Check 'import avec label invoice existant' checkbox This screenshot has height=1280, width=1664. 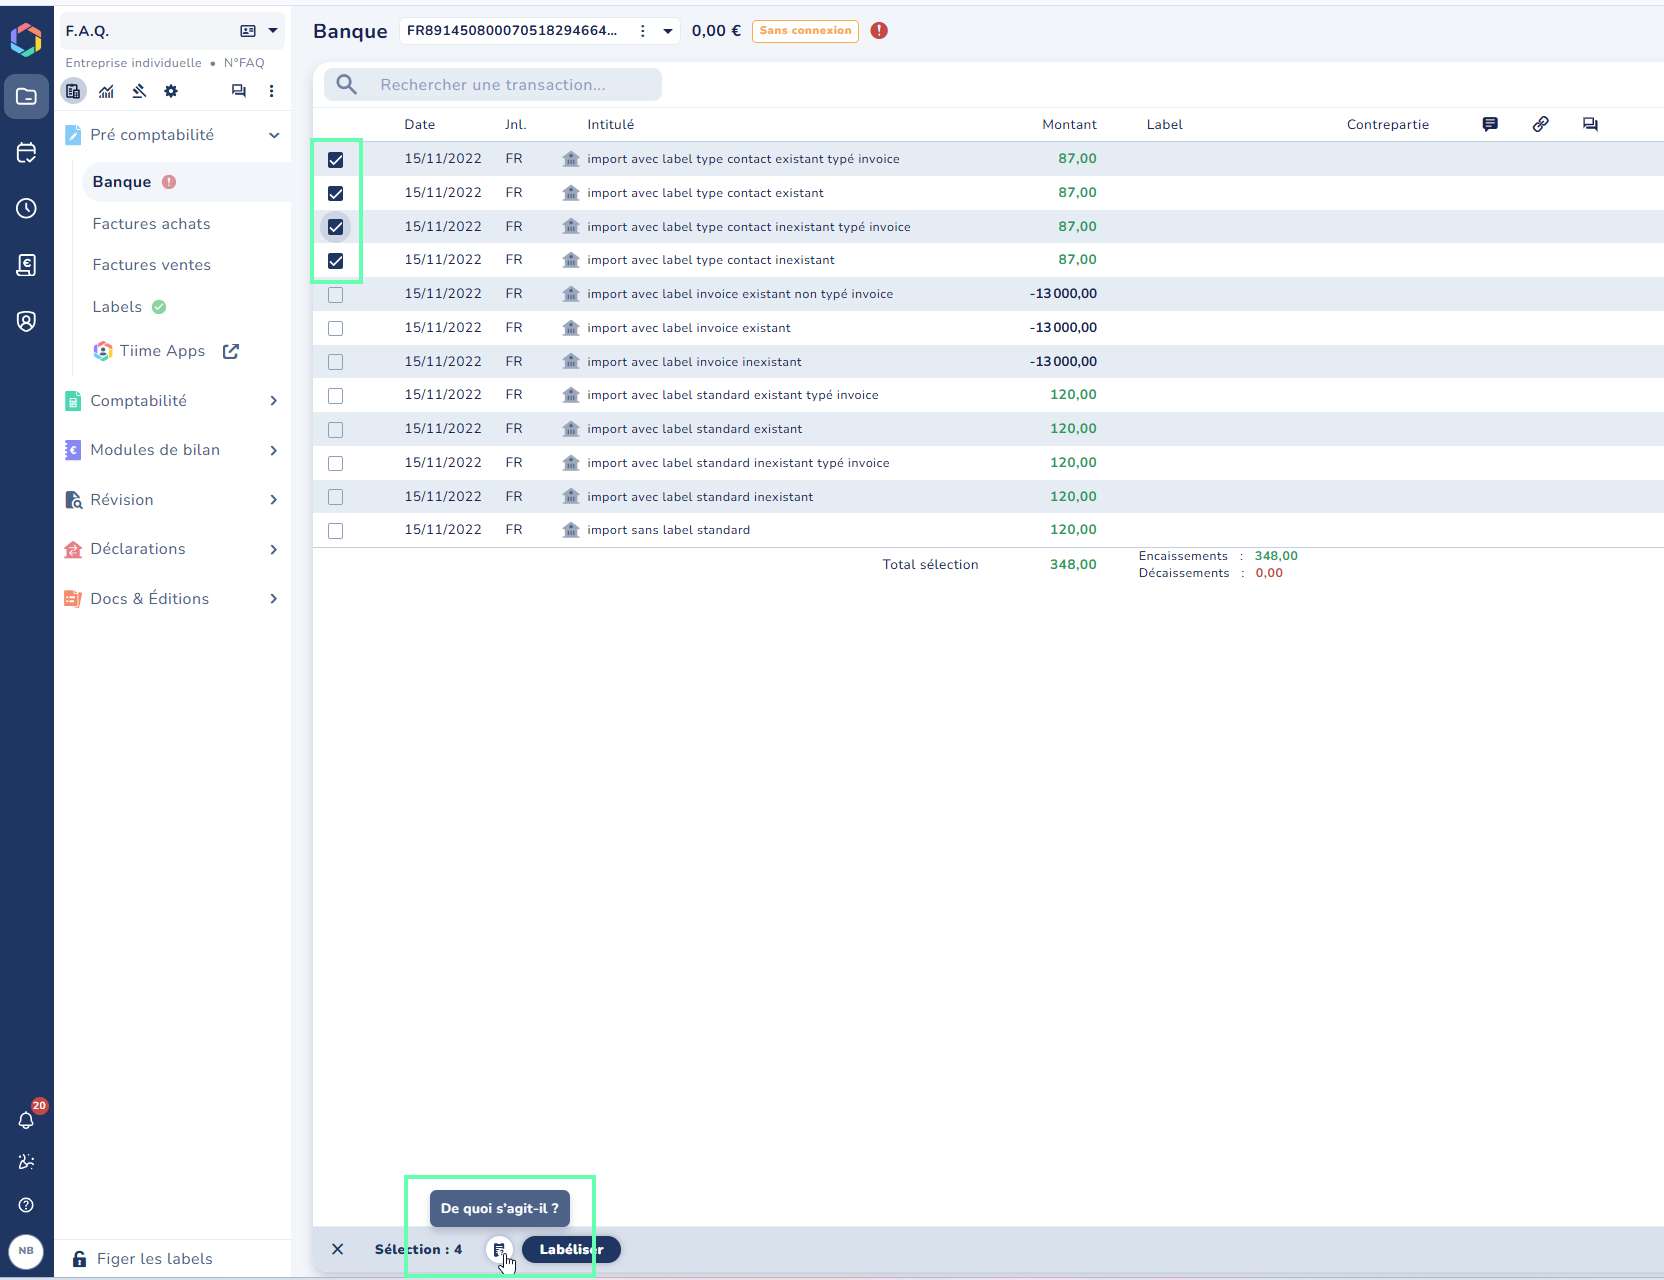click(x=336, y=328)
